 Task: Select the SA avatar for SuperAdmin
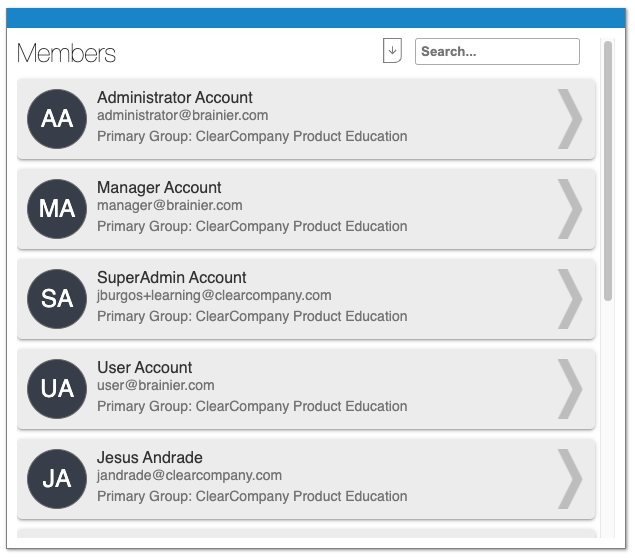[x=57, y=299]
